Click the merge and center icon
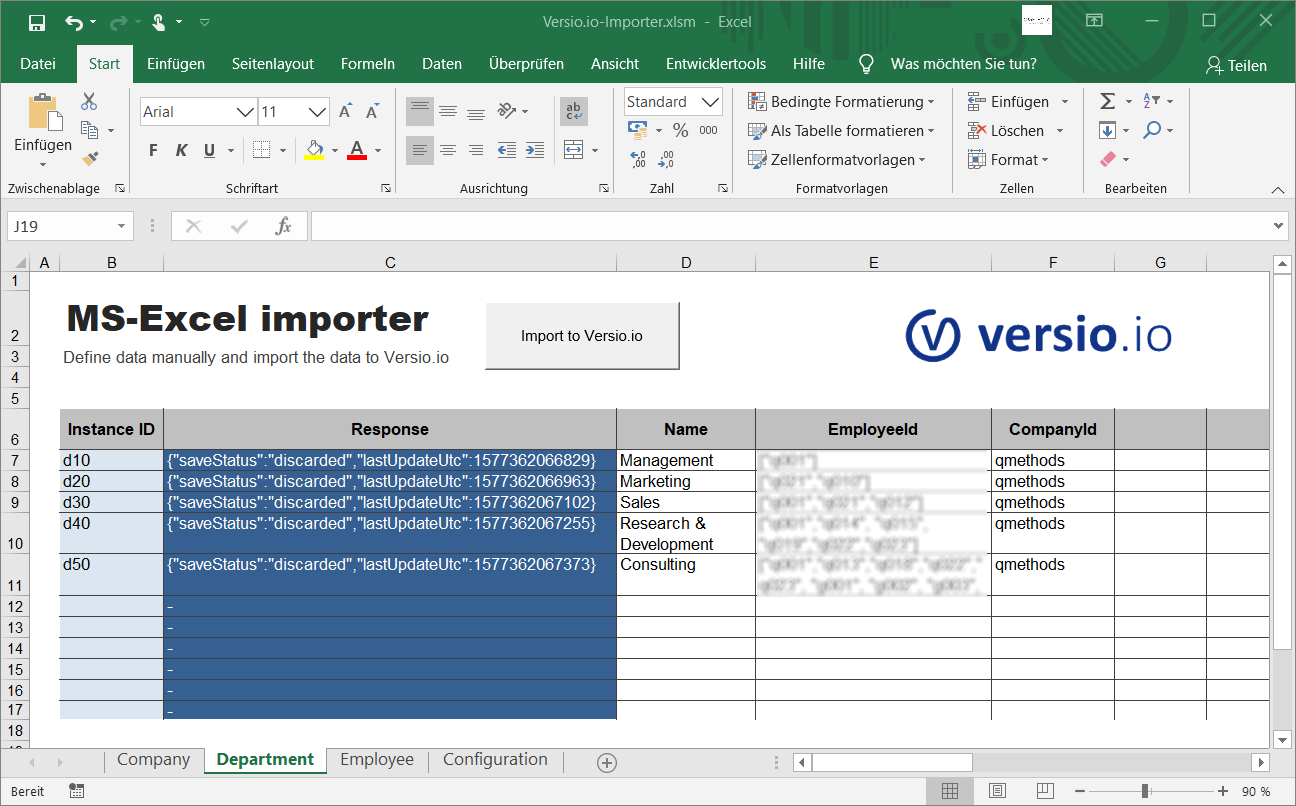1296x806 pixels. click(x=574, y=150)
